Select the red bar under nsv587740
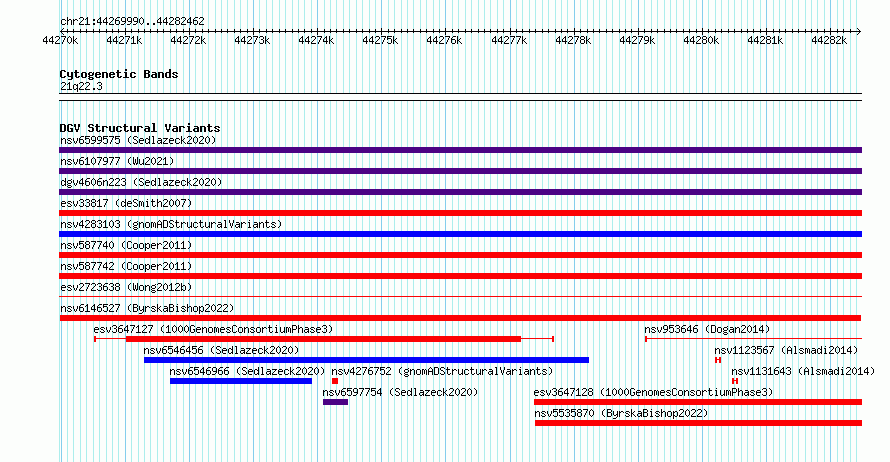 pyautogui.click(x=460, y=255)
